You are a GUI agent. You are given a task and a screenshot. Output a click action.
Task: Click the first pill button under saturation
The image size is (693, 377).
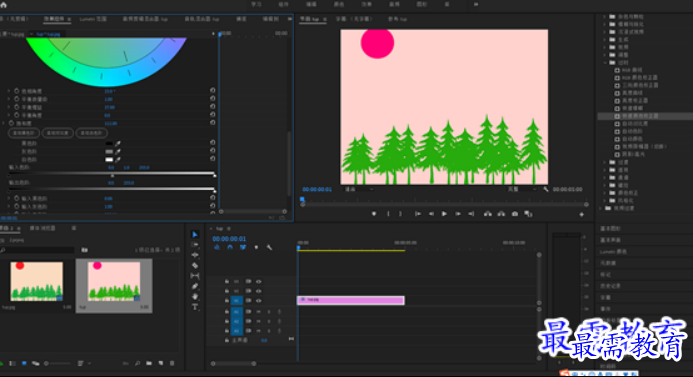pos(24,133)
